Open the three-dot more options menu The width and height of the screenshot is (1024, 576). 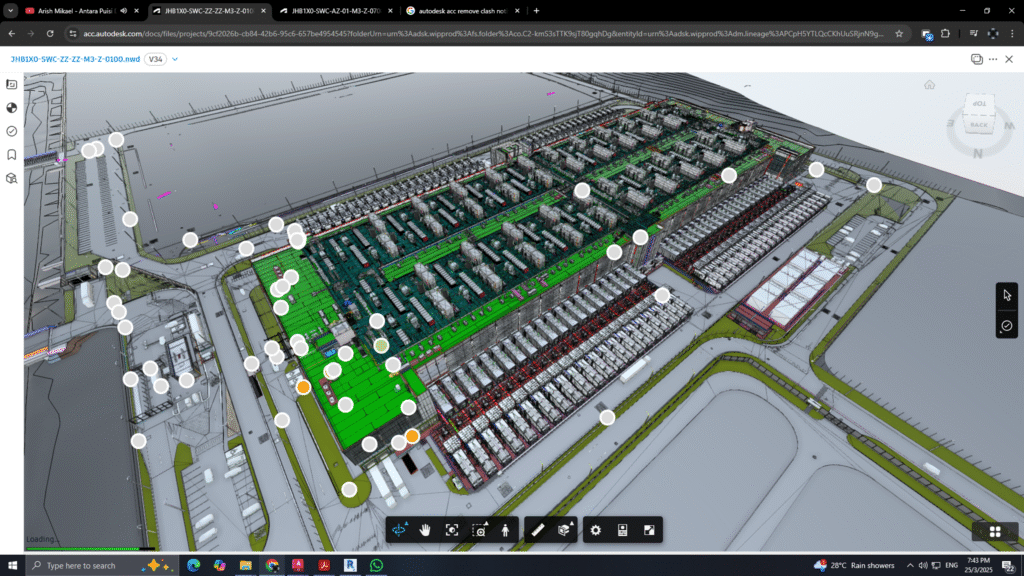[x=994, y=59]
